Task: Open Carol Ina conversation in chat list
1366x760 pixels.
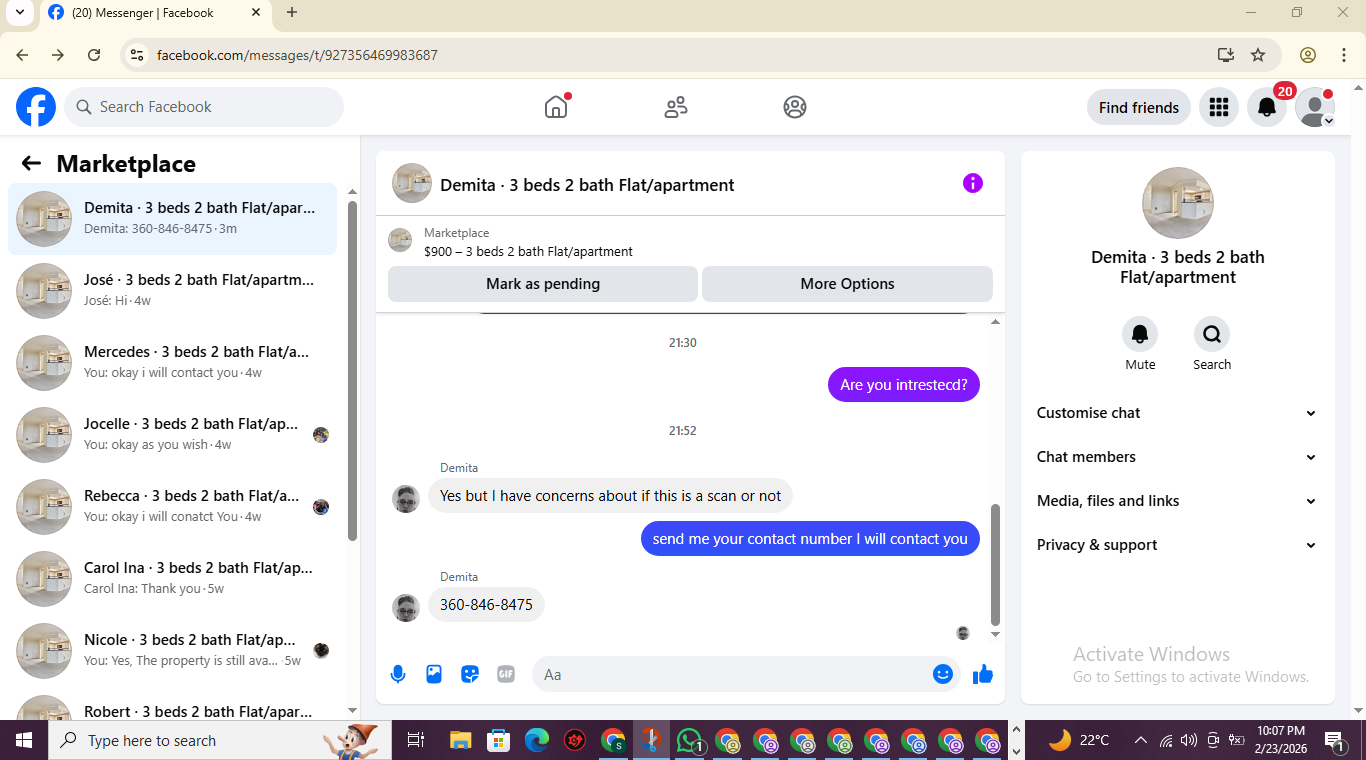Action: click(172, 579)
